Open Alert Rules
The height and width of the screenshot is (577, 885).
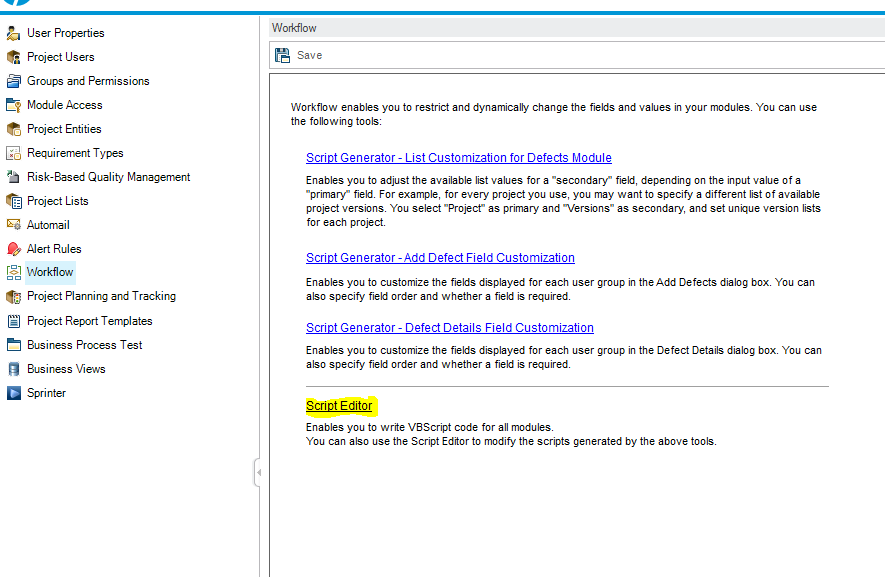[x=54, y=249]
